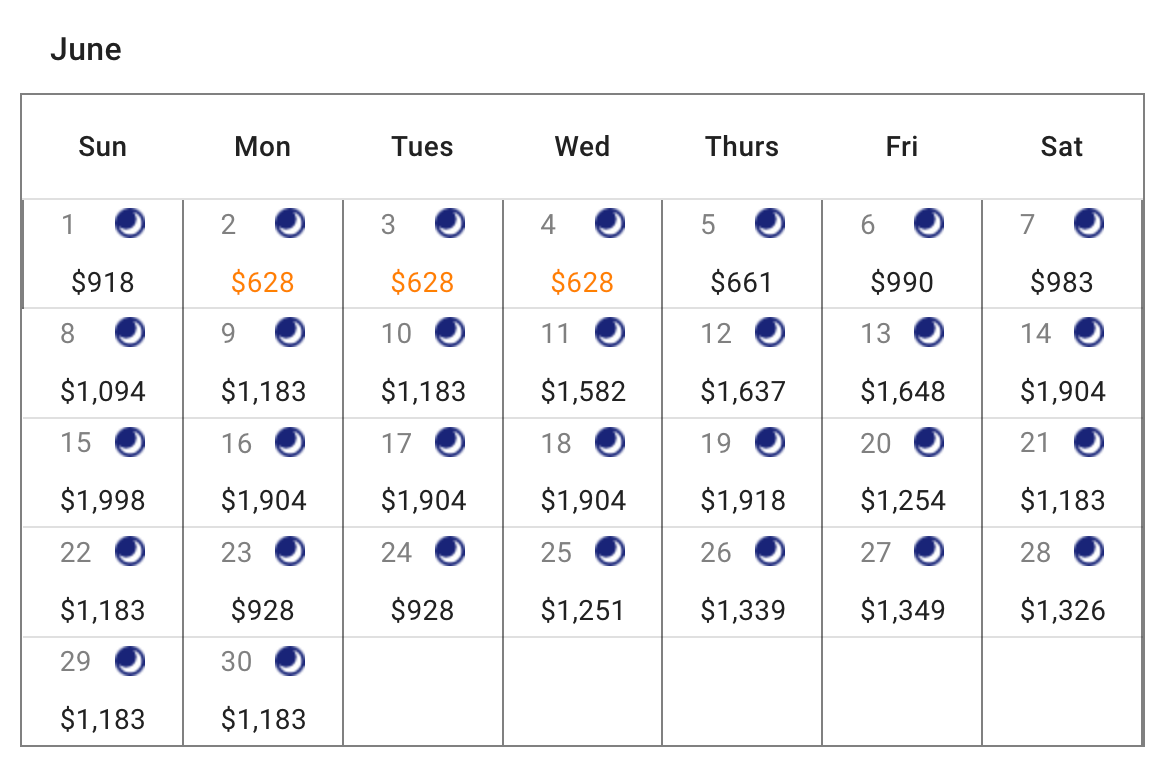Select the $661 price on June 5
Image resolution: width=1162 pixels, height=772 pixels.
[741, 282]
